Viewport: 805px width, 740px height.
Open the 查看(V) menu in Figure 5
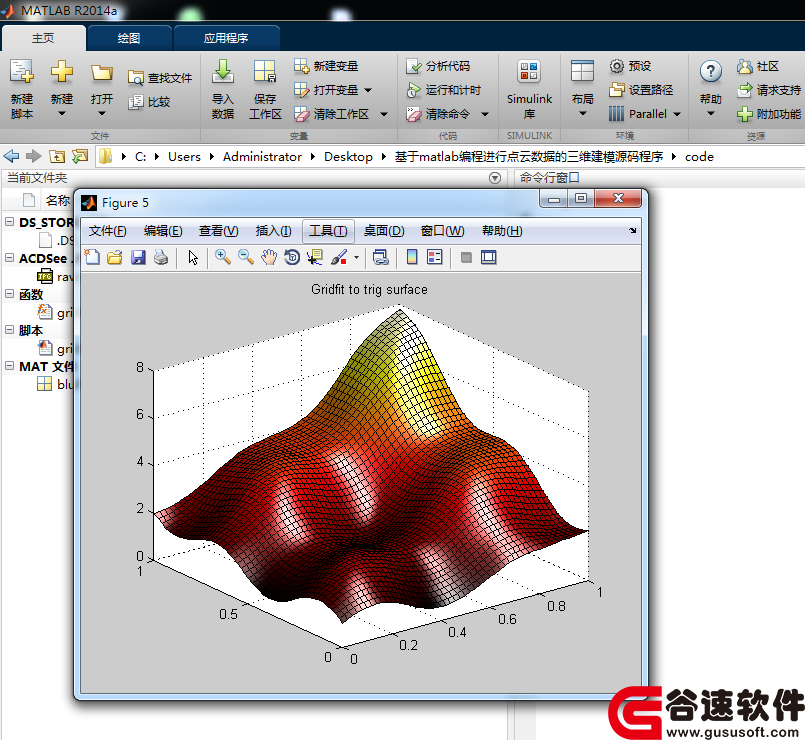218,231
